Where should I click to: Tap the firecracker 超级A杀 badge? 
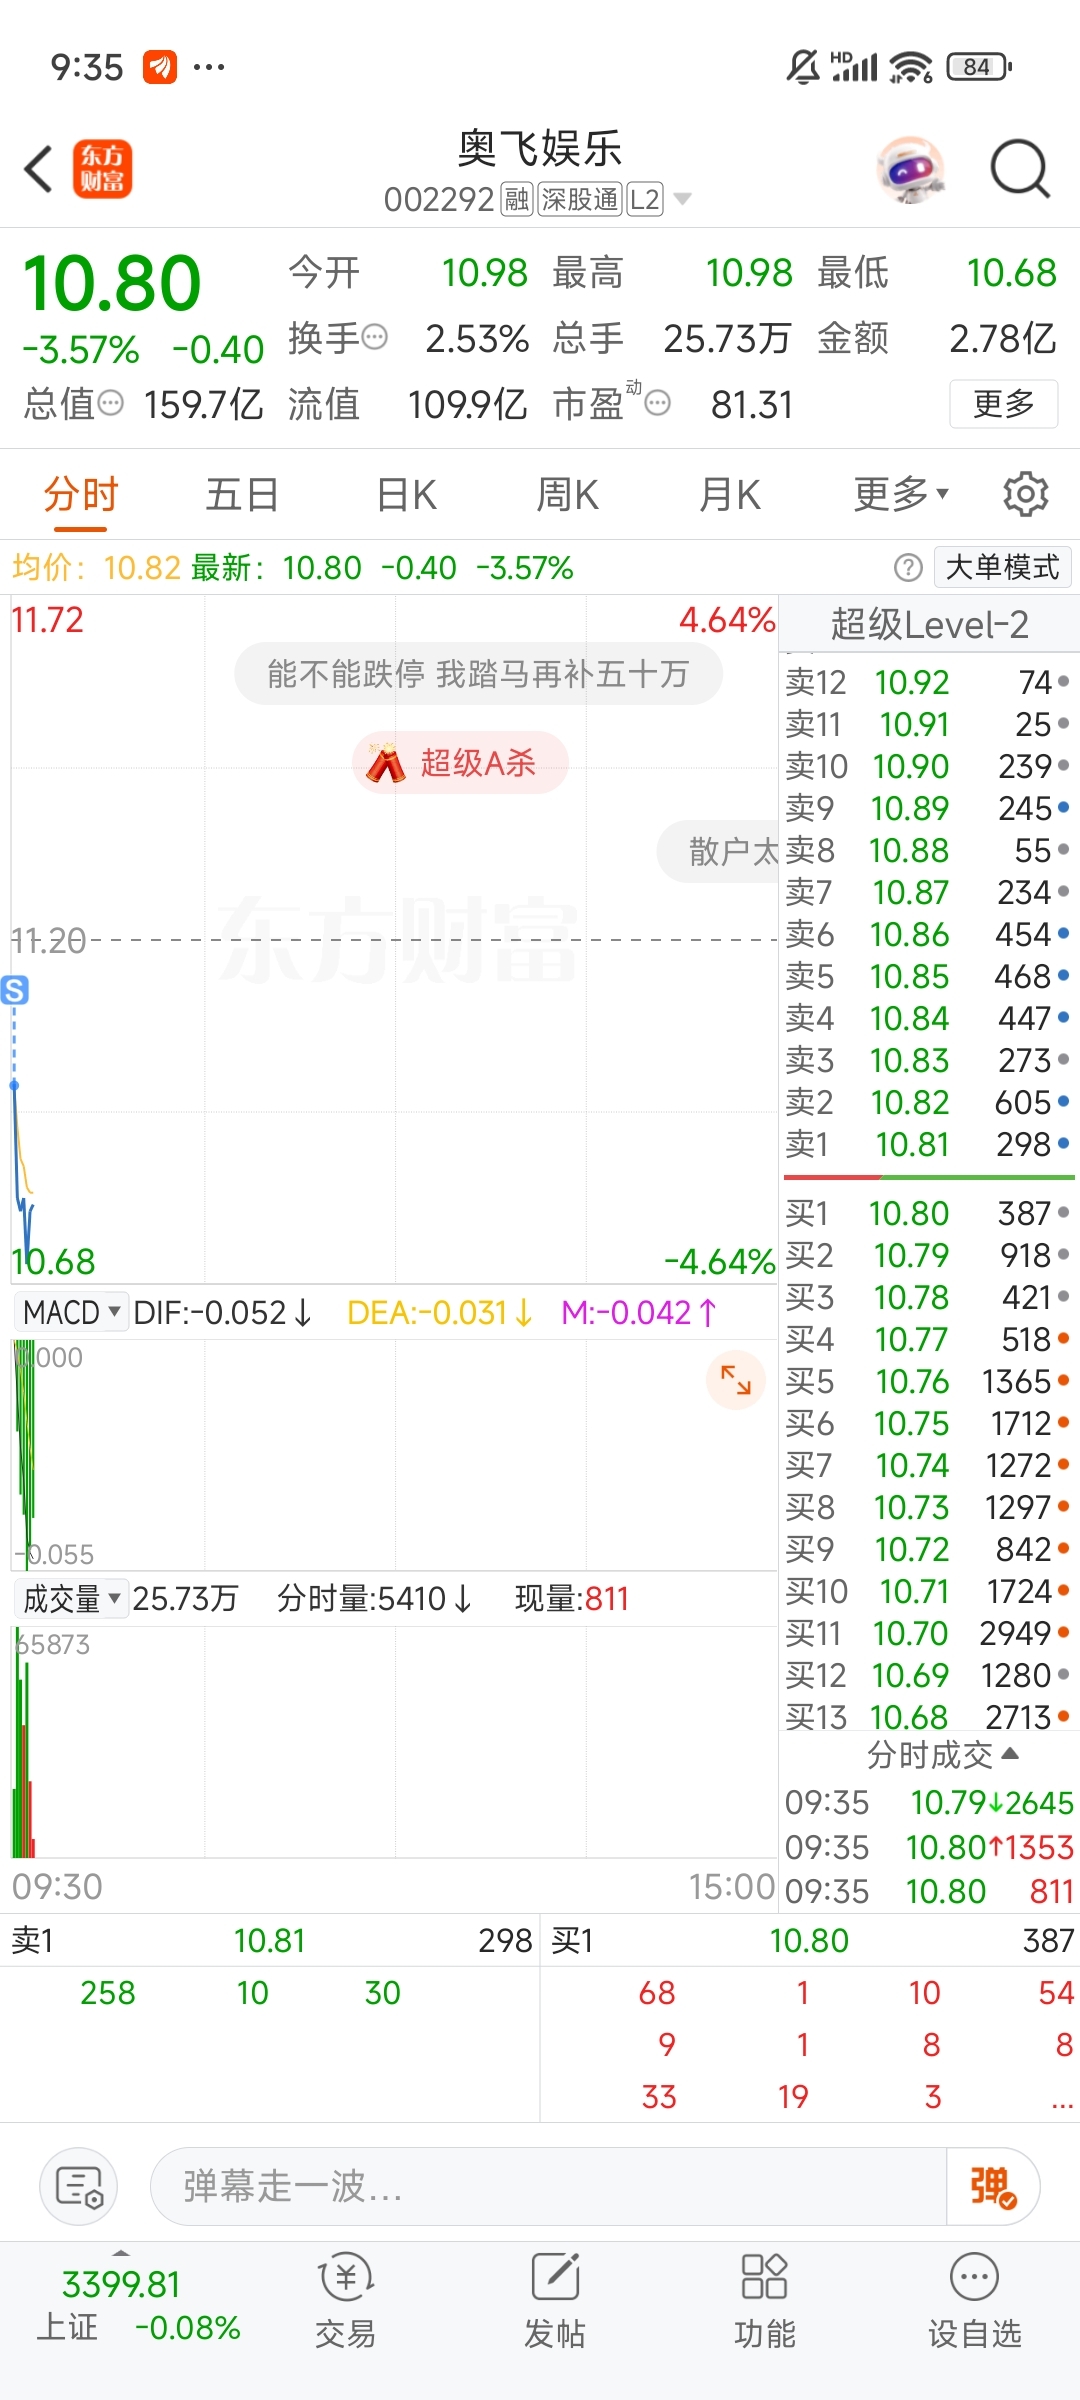(x=460, y=763)
